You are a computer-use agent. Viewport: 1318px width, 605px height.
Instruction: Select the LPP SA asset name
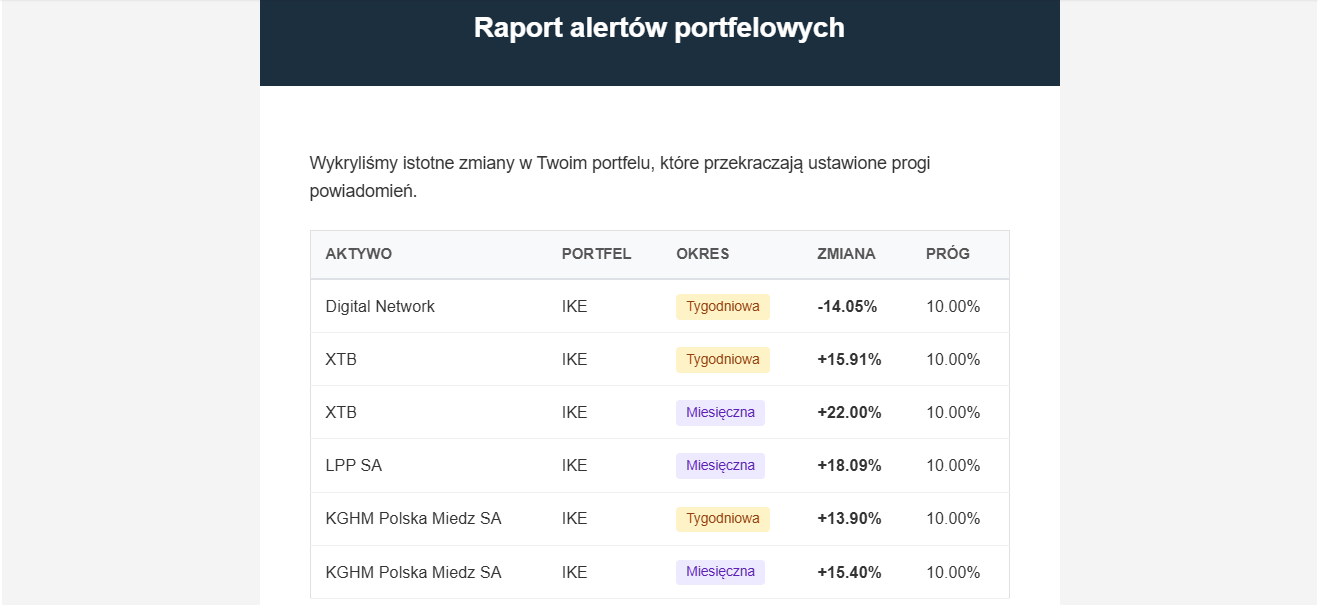(353, 466)
